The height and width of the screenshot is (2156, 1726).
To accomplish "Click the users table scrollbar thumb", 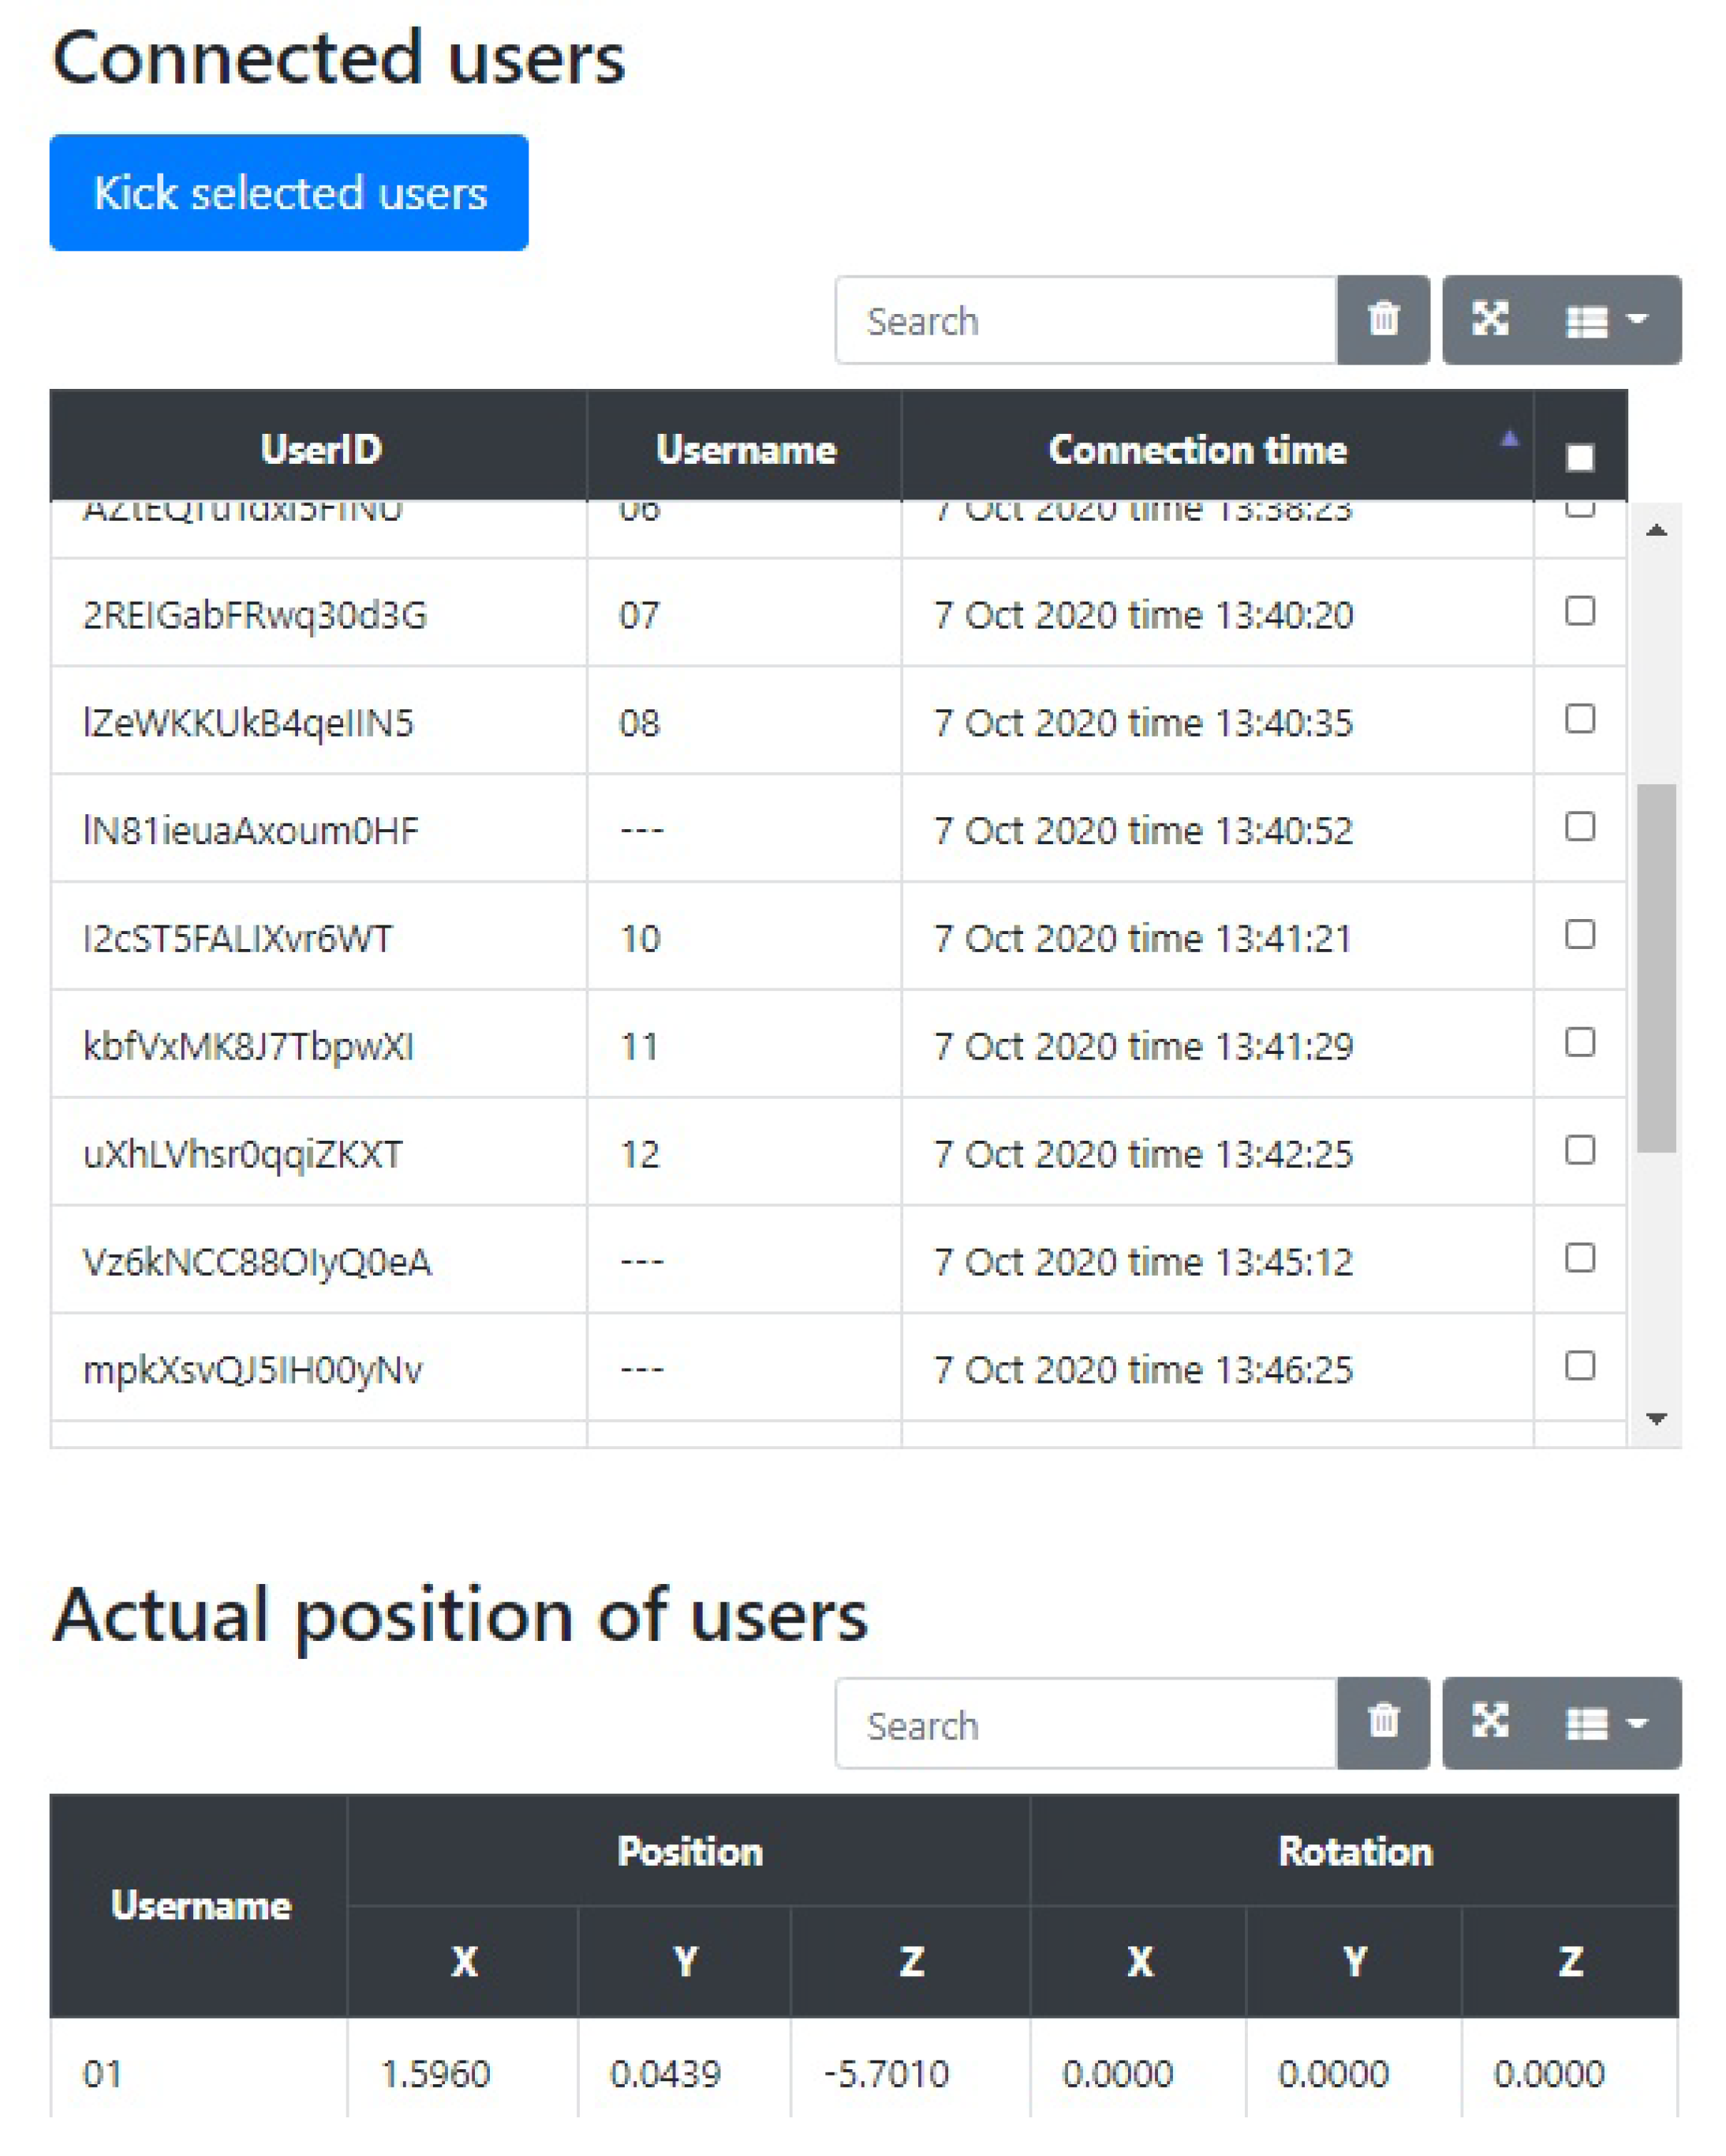I will 1656,968.
